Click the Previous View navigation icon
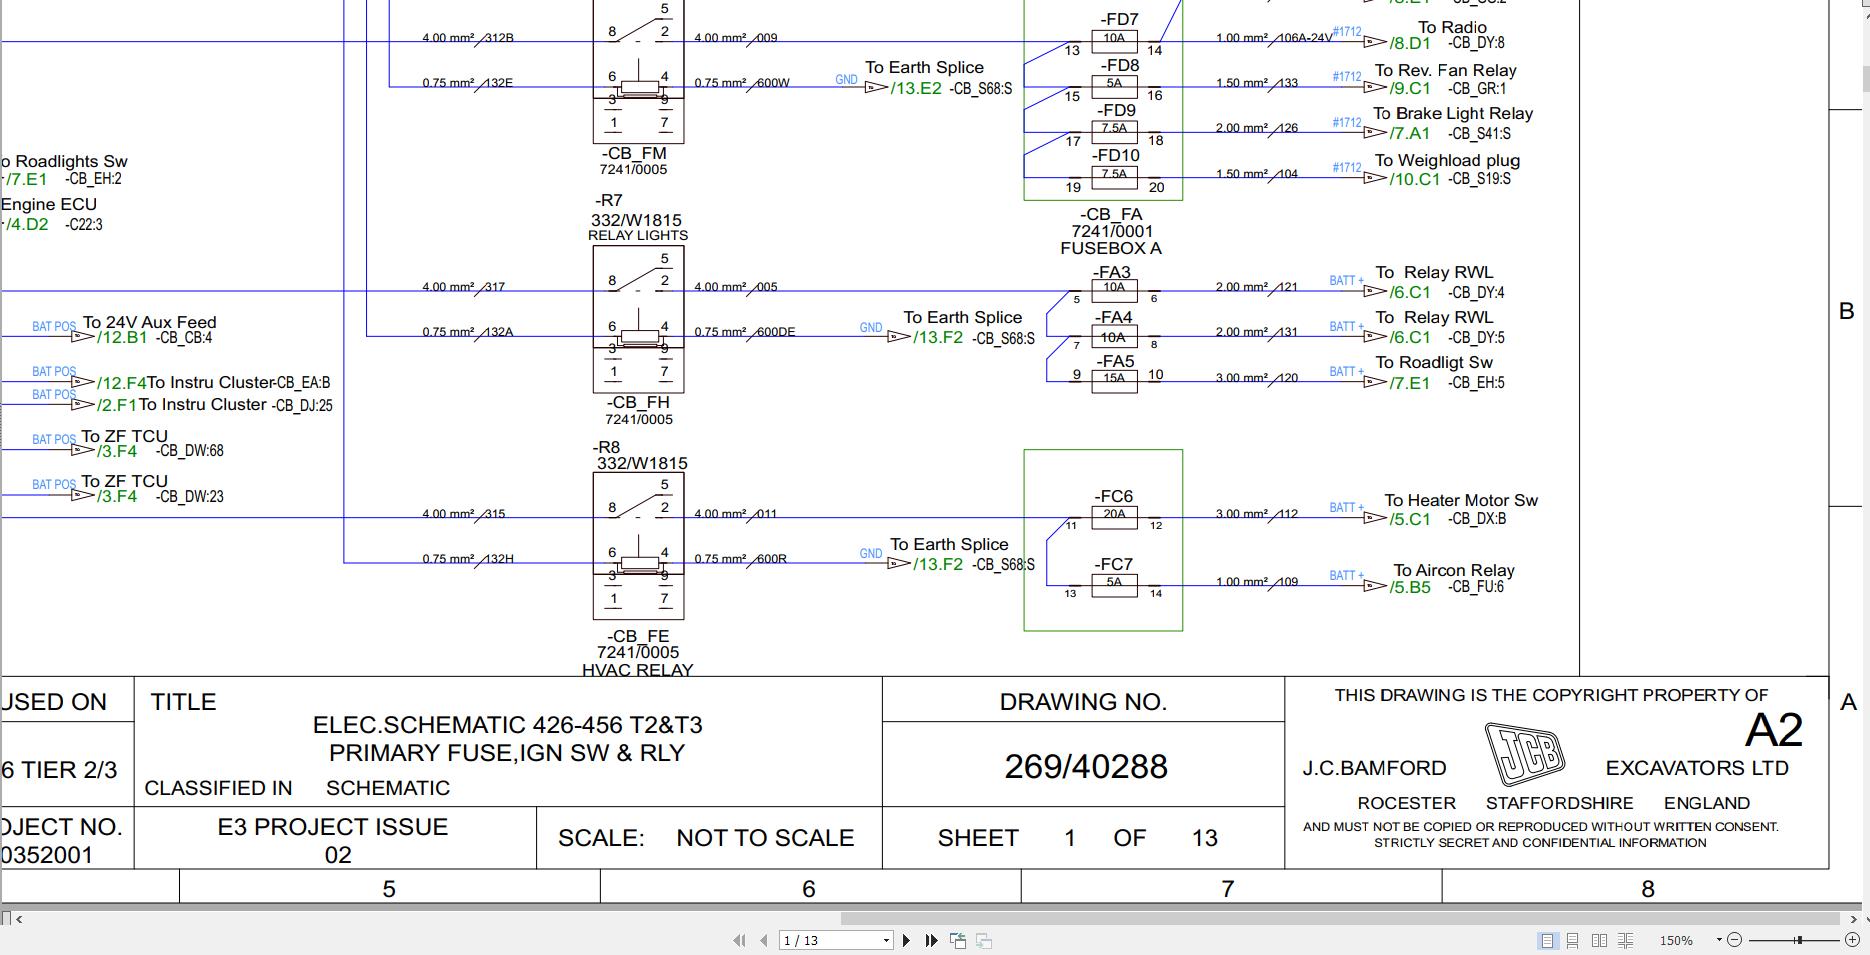The height and width of the screenshot is (955, 1870). point(957,940)
